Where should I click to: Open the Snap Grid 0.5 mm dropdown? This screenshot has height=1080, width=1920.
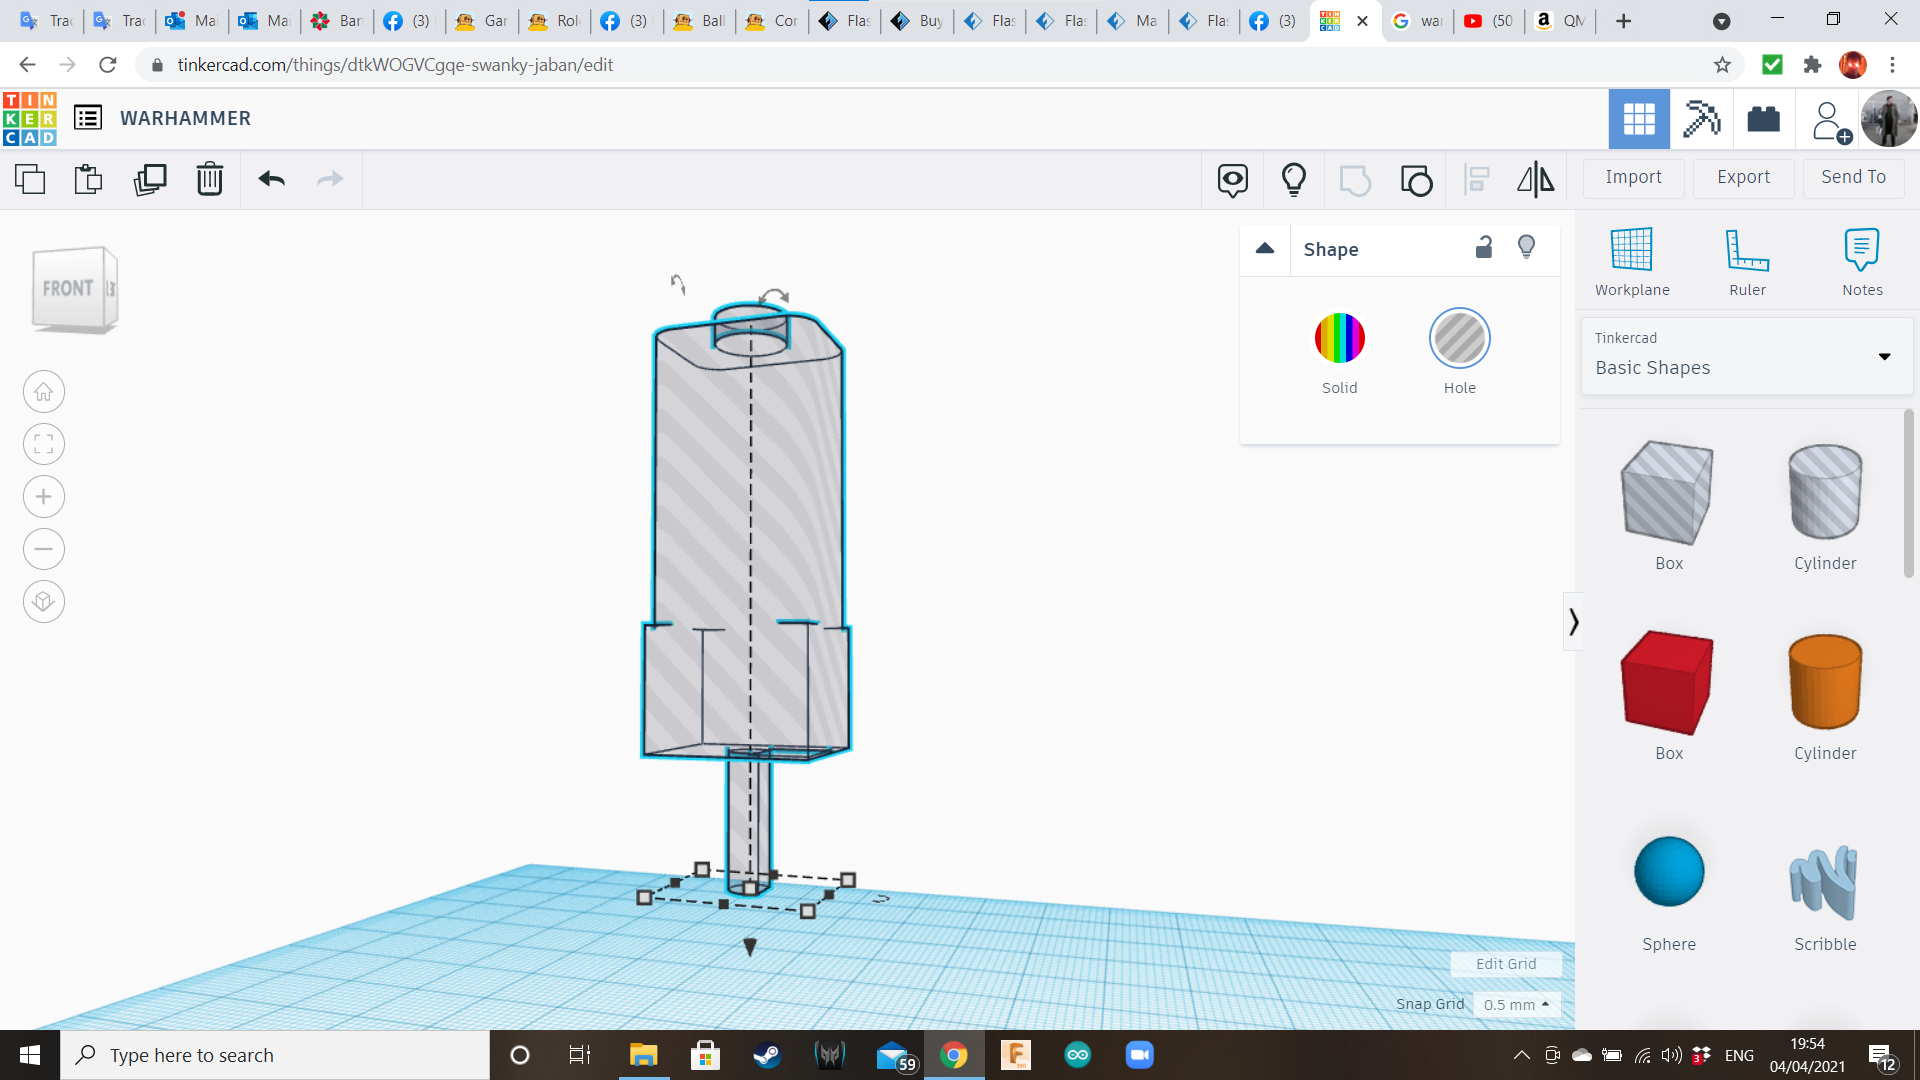click(1516, 1004)
